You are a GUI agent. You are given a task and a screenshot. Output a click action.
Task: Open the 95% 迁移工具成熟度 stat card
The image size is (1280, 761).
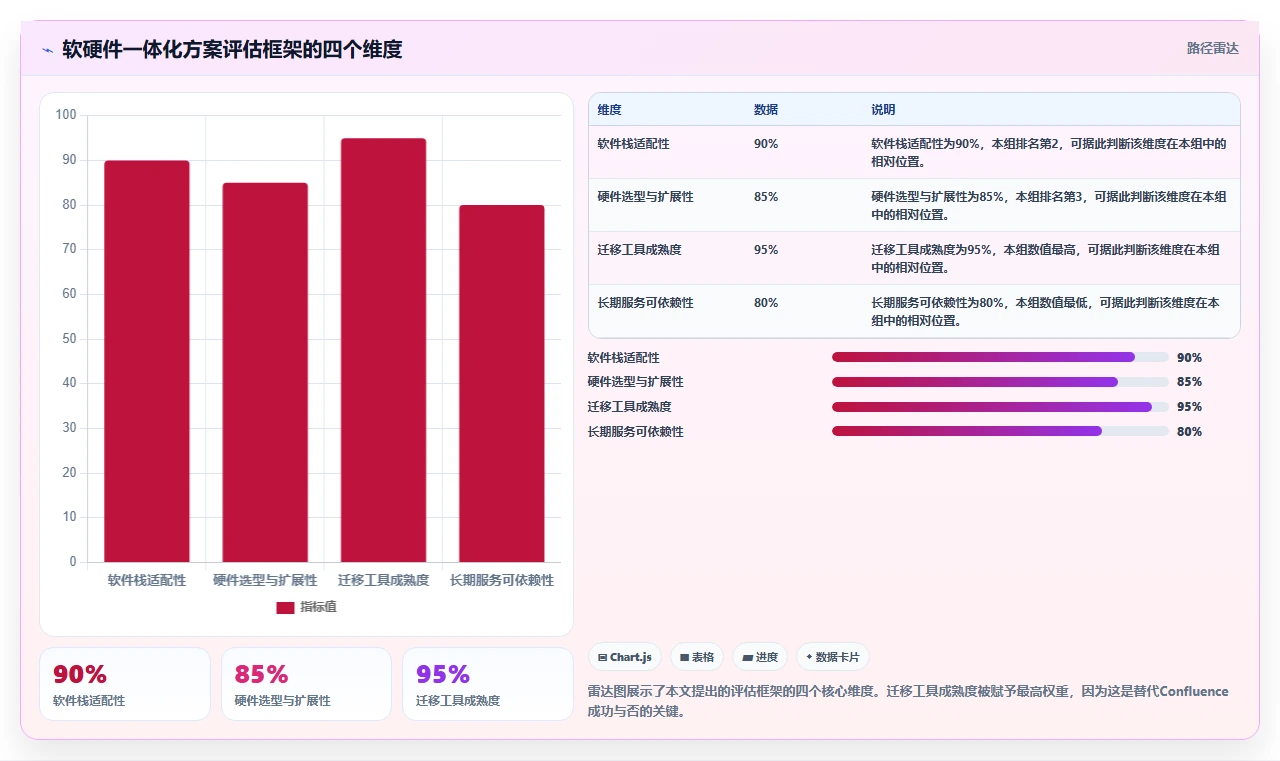[487, 684]
